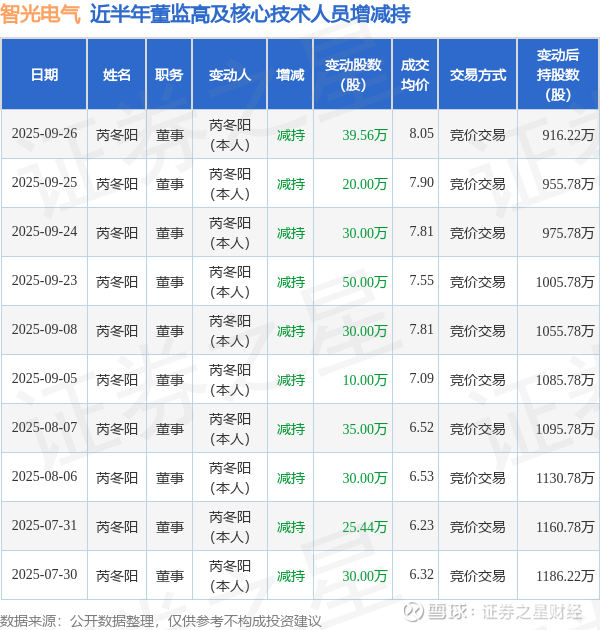Click the holdings value 916.22万
The image size is (600, 630).
568,135
